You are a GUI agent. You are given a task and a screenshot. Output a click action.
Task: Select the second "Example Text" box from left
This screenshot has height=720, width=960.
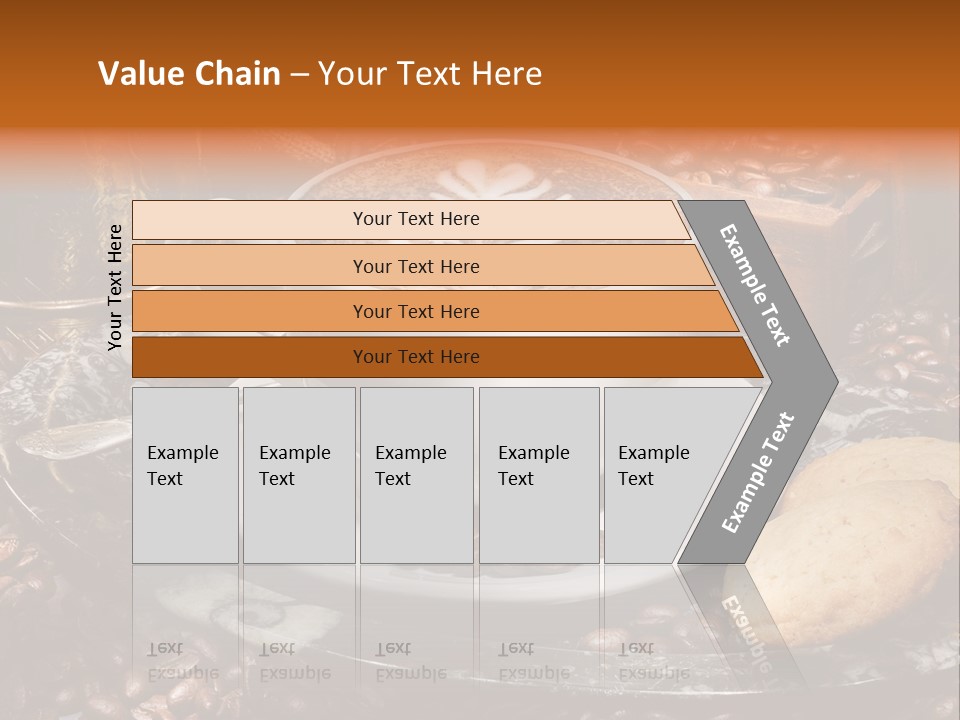(x=298, y=475)
